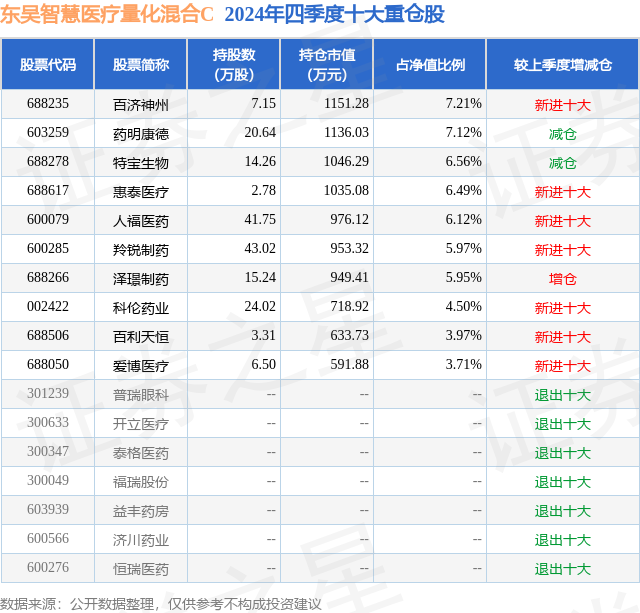Click the 羚锐制药 stock name

141,249
